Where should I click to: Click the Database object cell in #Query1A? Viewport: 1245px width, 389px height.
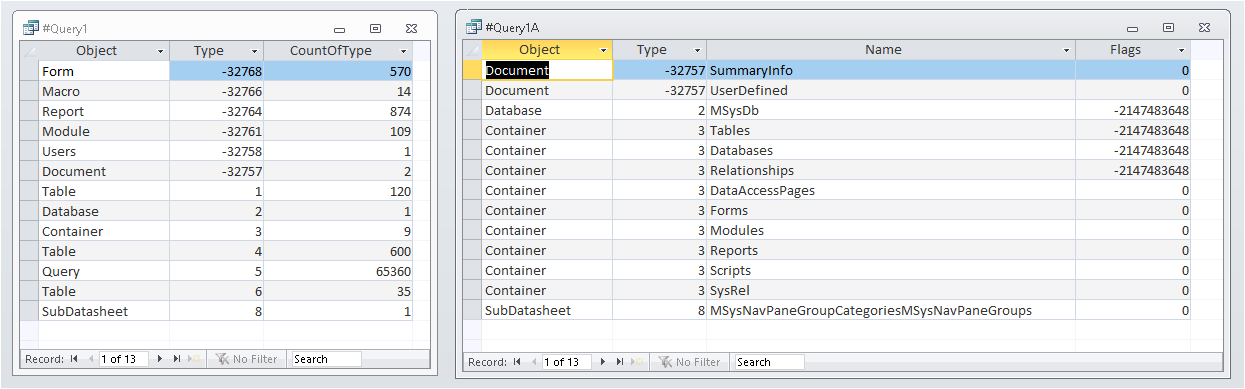(547, 110)
